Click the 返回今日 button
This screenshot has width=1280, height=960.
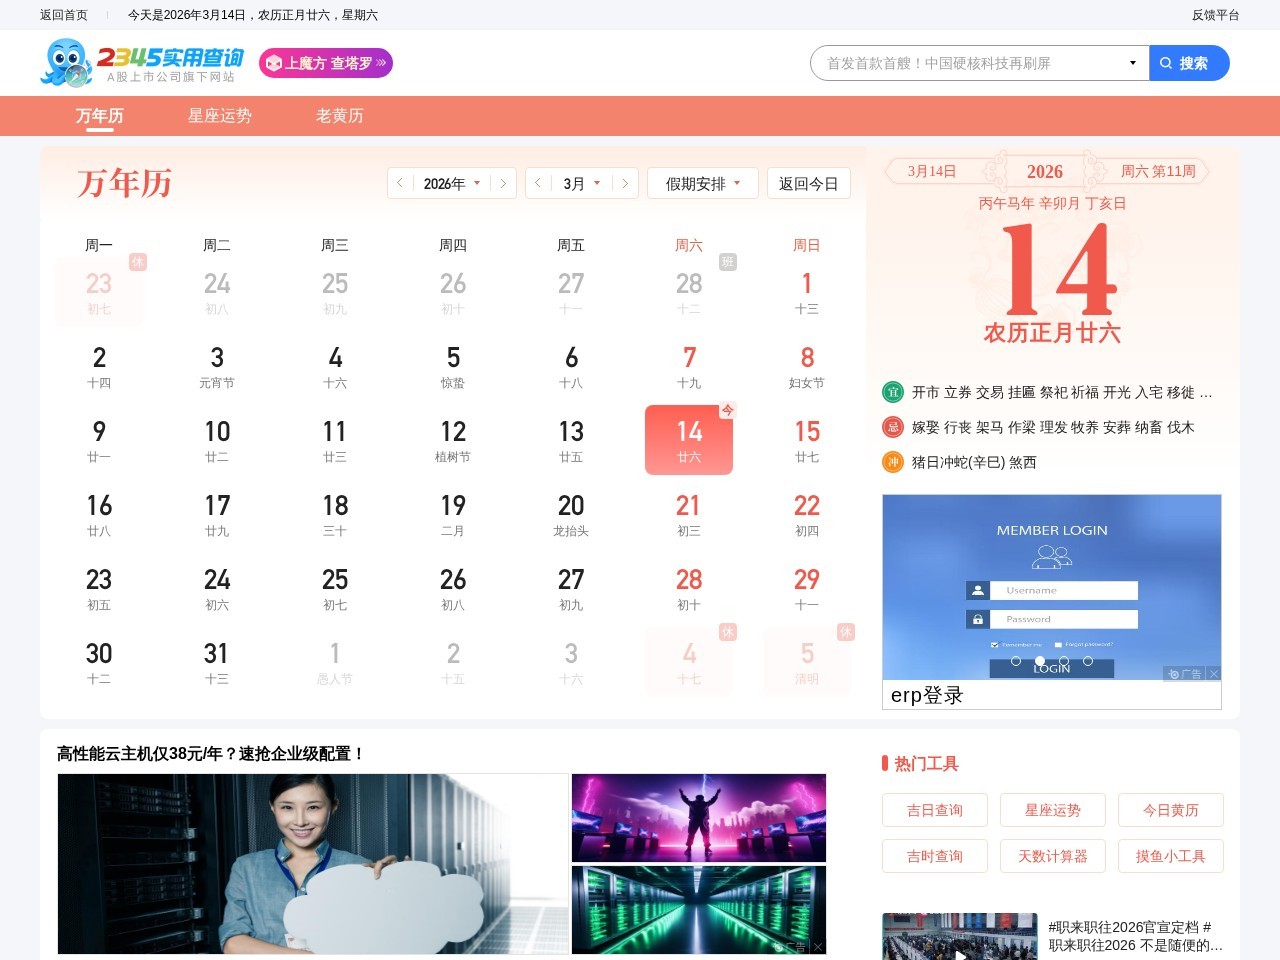(x=808, y=183)
